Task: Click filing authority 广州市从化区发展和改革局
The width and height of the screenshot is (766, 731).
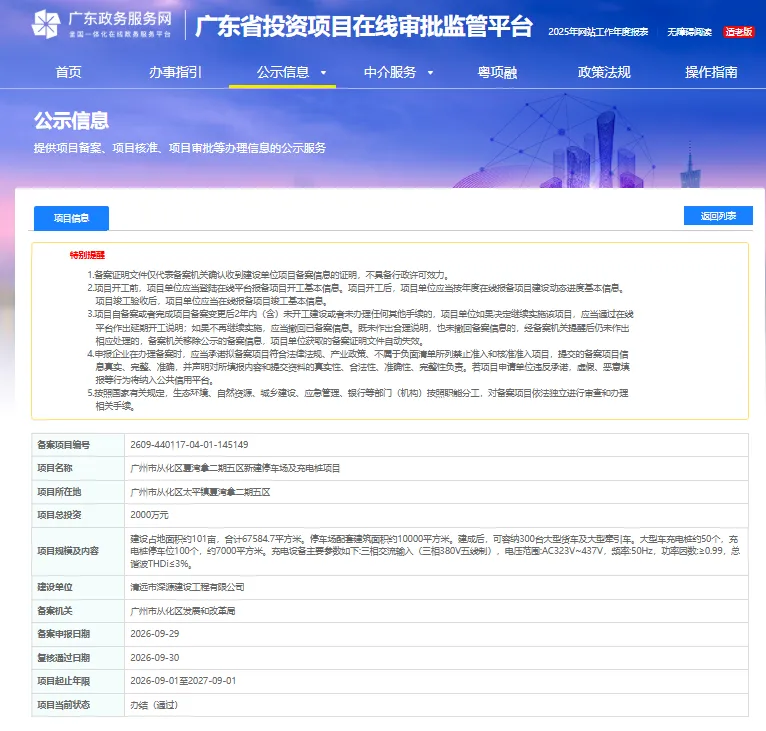Action: (x=183, y=611)
